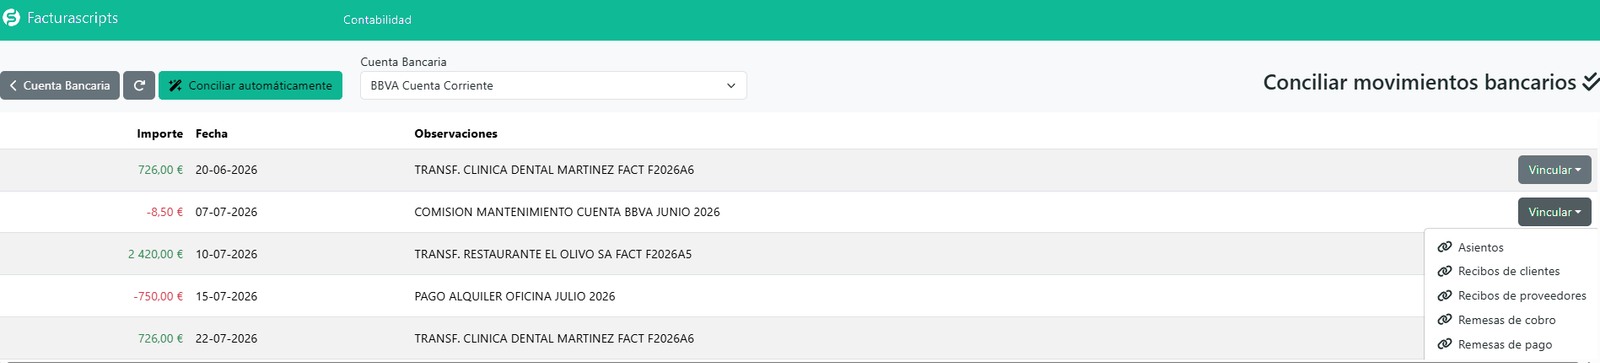Screen dimensions: 1600x363
Task: Click the date 10-07-2026
Action: pyautogui.click(x=227, y=254)
